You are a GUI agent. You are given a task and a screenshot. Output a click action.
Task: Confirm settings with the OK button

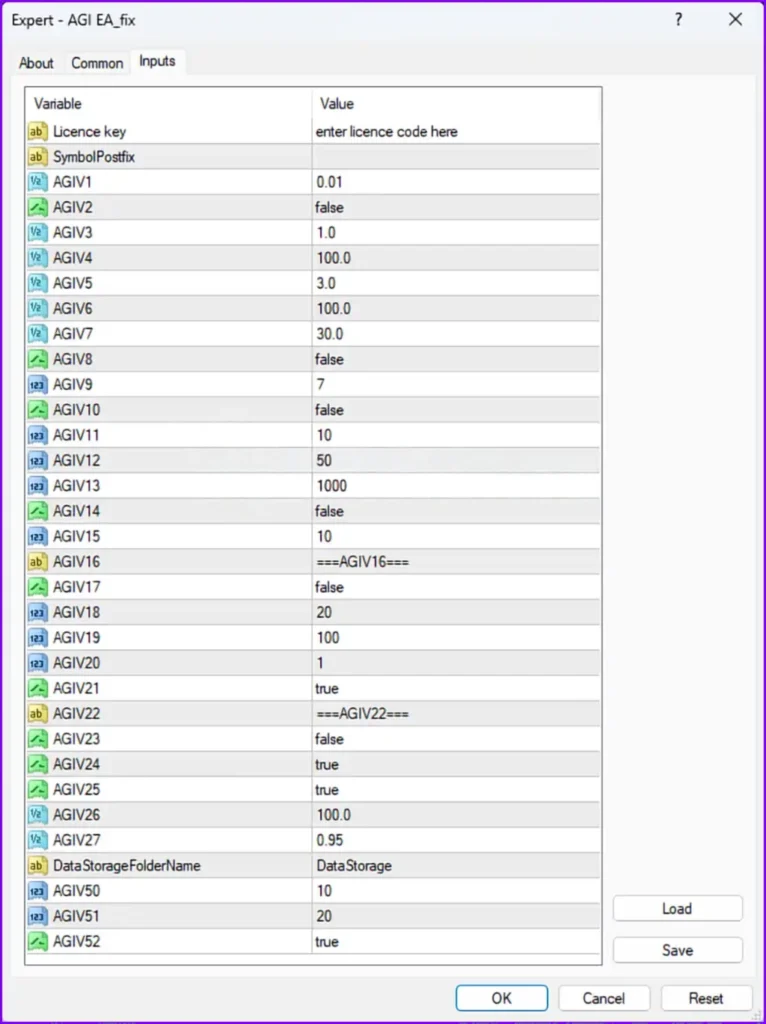[502, 998]
